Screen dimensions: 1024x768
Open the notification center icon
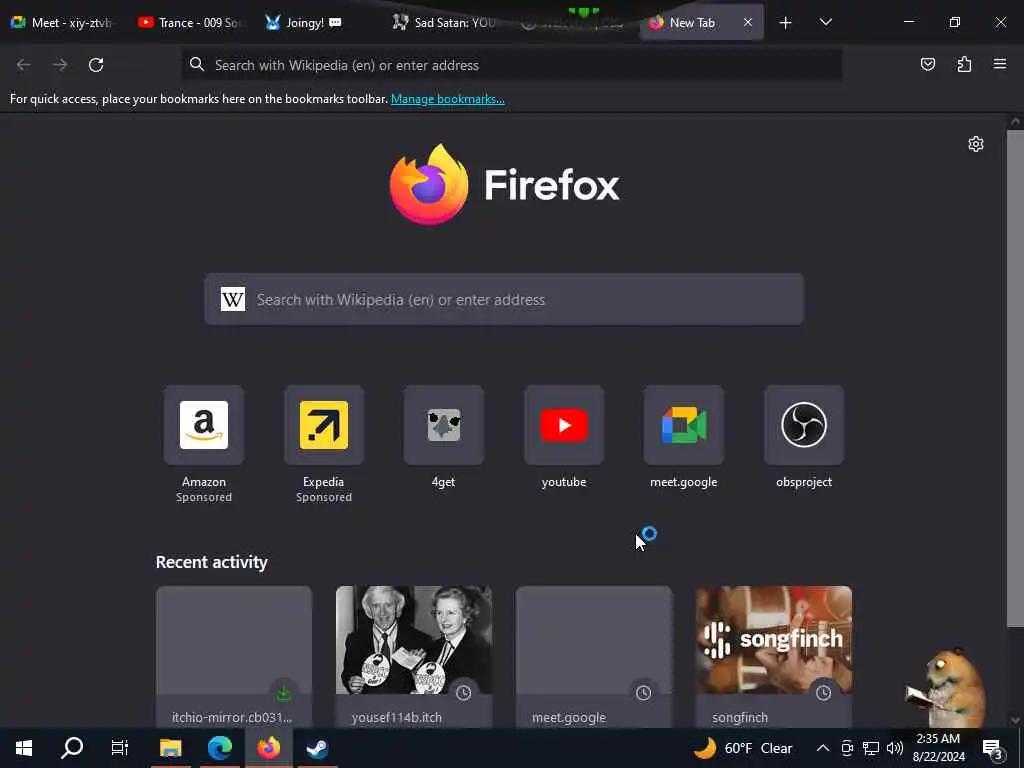(993, 748)
